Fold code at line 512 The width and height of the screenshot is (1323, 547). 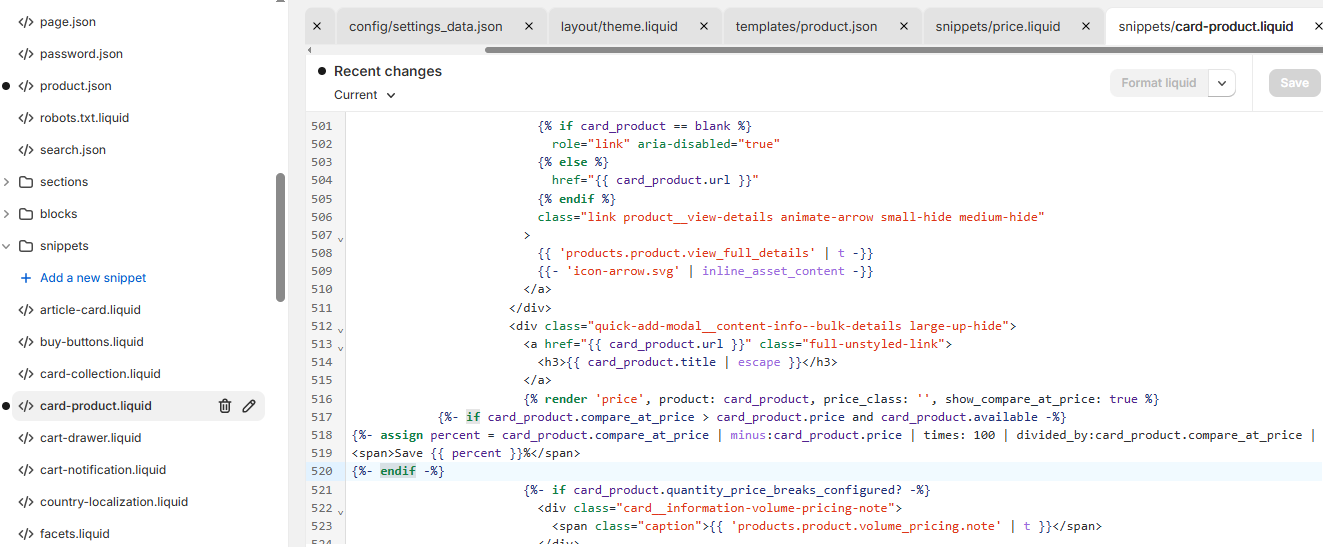(341, 329)
